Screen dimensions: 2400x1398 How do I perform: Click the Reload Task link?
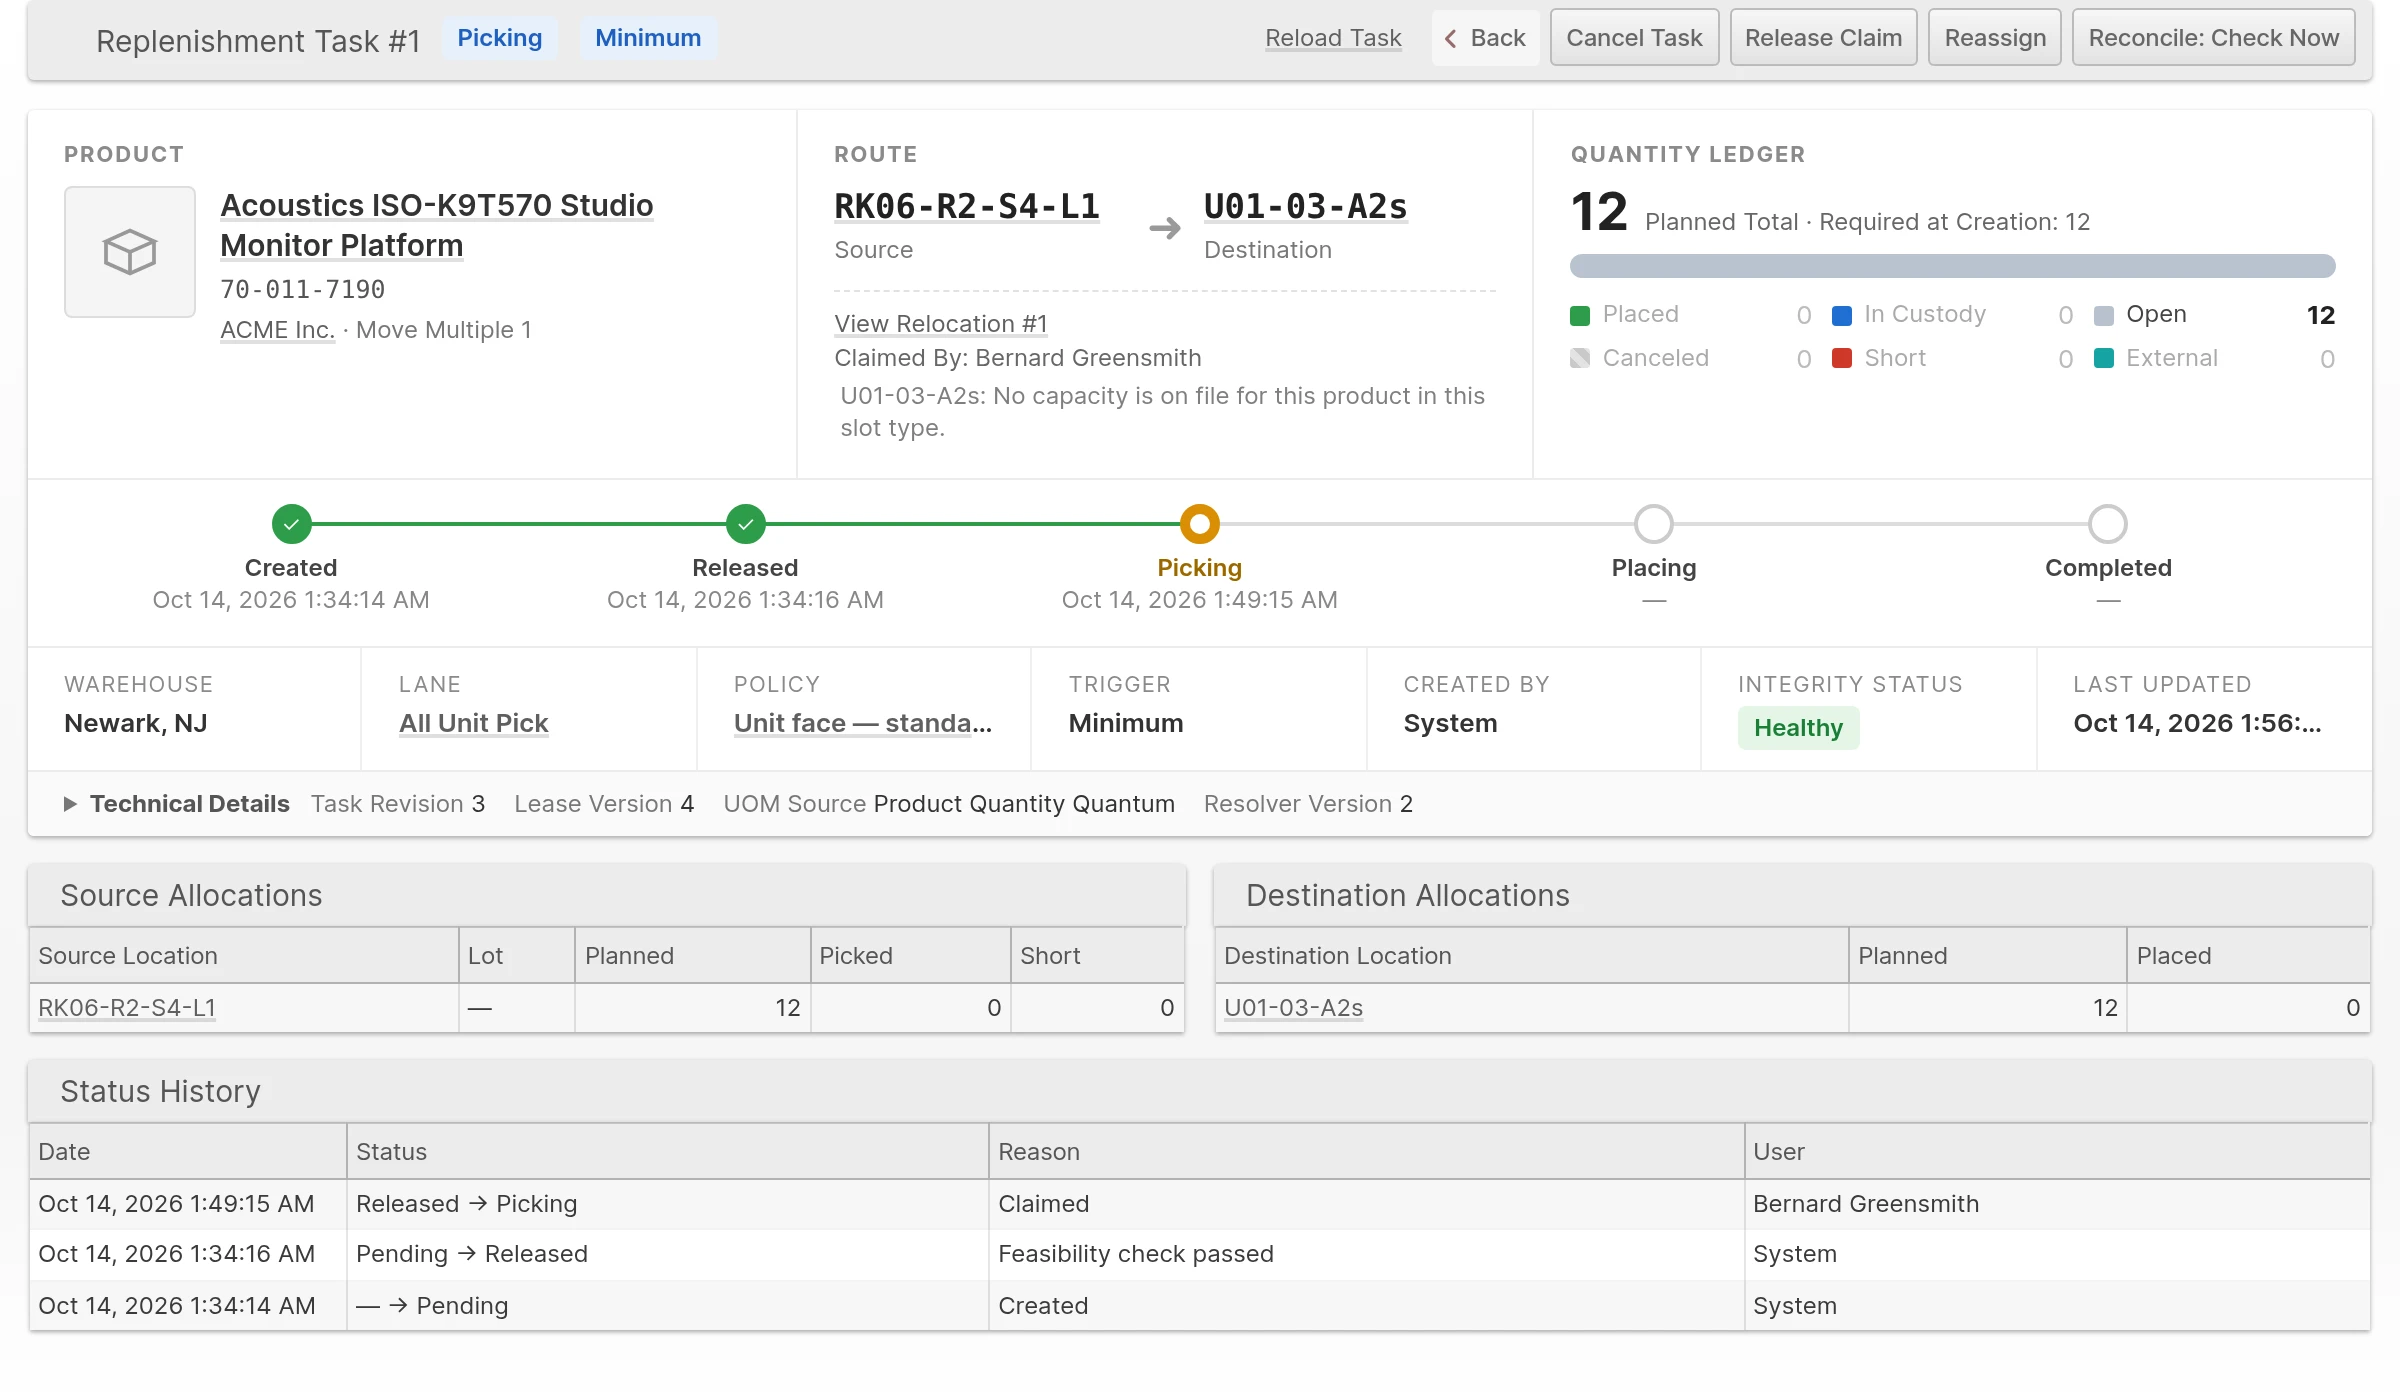pos(1333,38)
